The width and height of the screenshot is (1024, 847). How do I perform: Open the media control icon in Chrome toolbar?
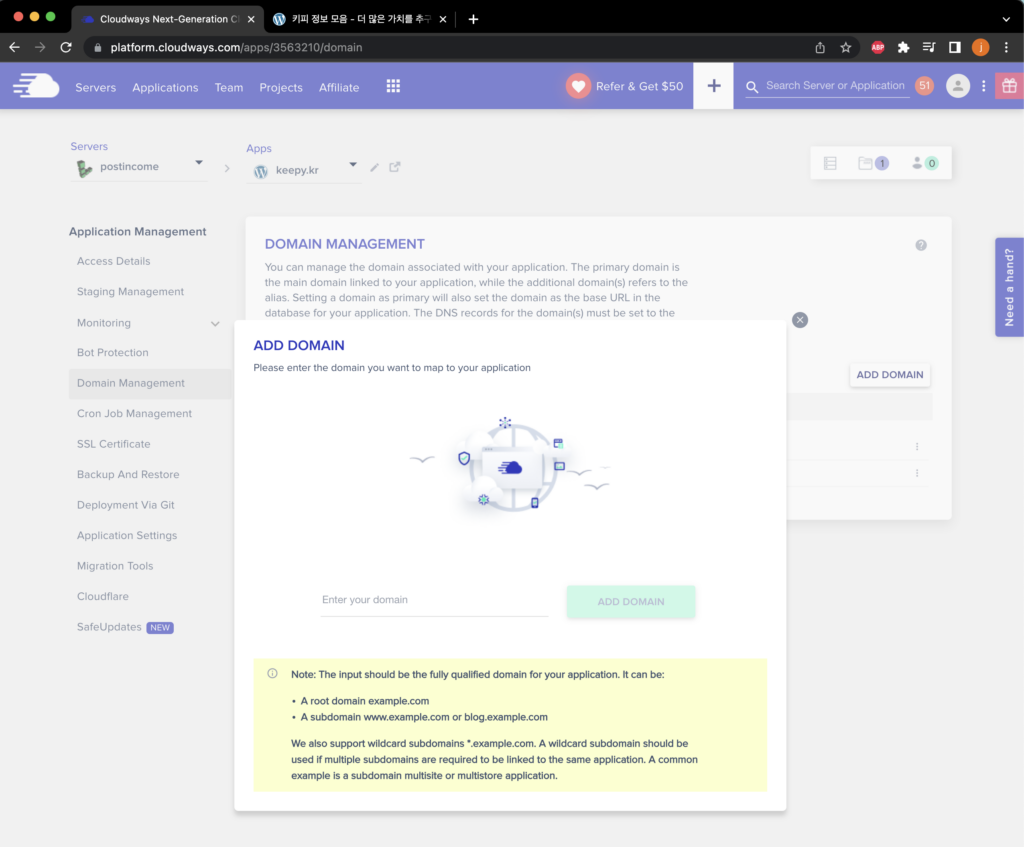click(929, 47)
